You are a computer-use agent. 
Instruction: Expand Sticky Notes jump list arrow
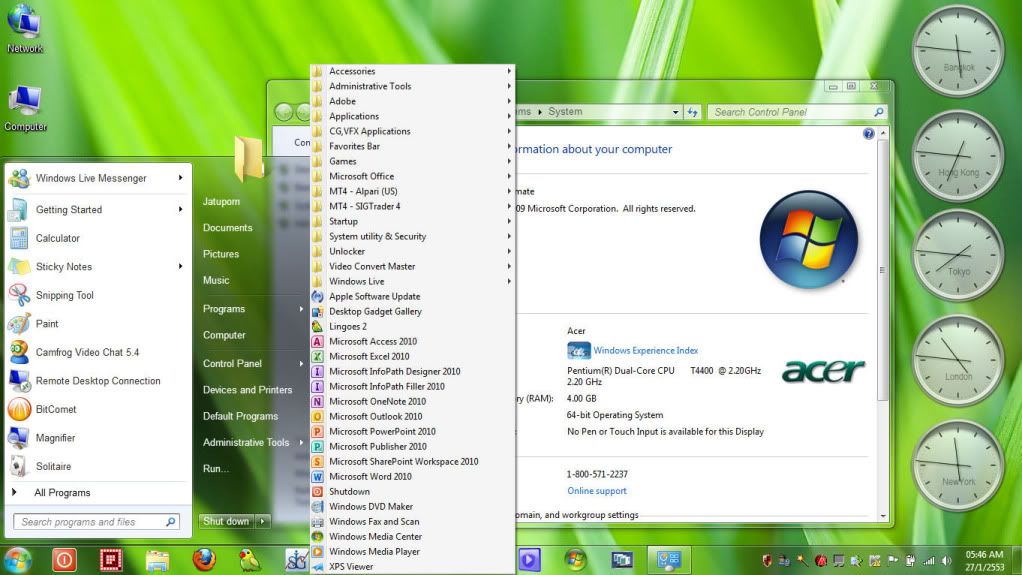[181, 266]
